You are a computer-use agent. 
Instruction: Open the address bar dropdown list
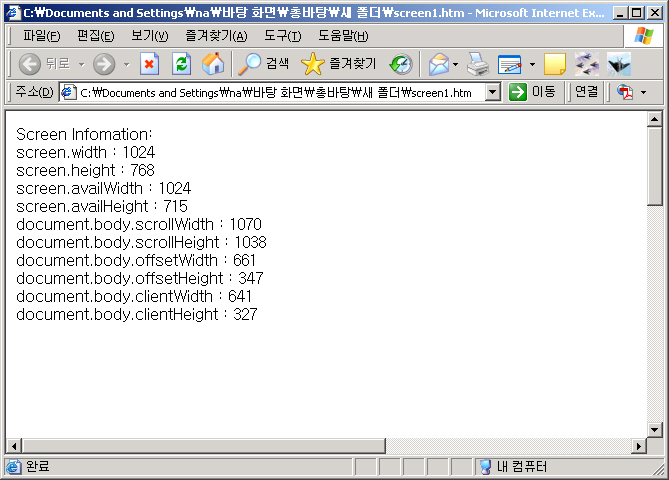493,92
